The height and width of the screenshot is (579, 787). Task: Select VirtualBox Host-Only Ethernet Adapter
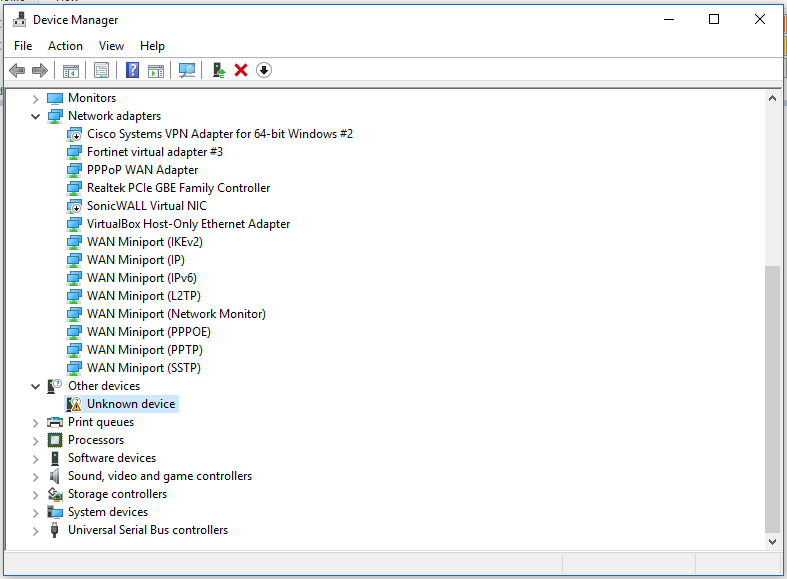pyautogui.click(x=188, y=224)
